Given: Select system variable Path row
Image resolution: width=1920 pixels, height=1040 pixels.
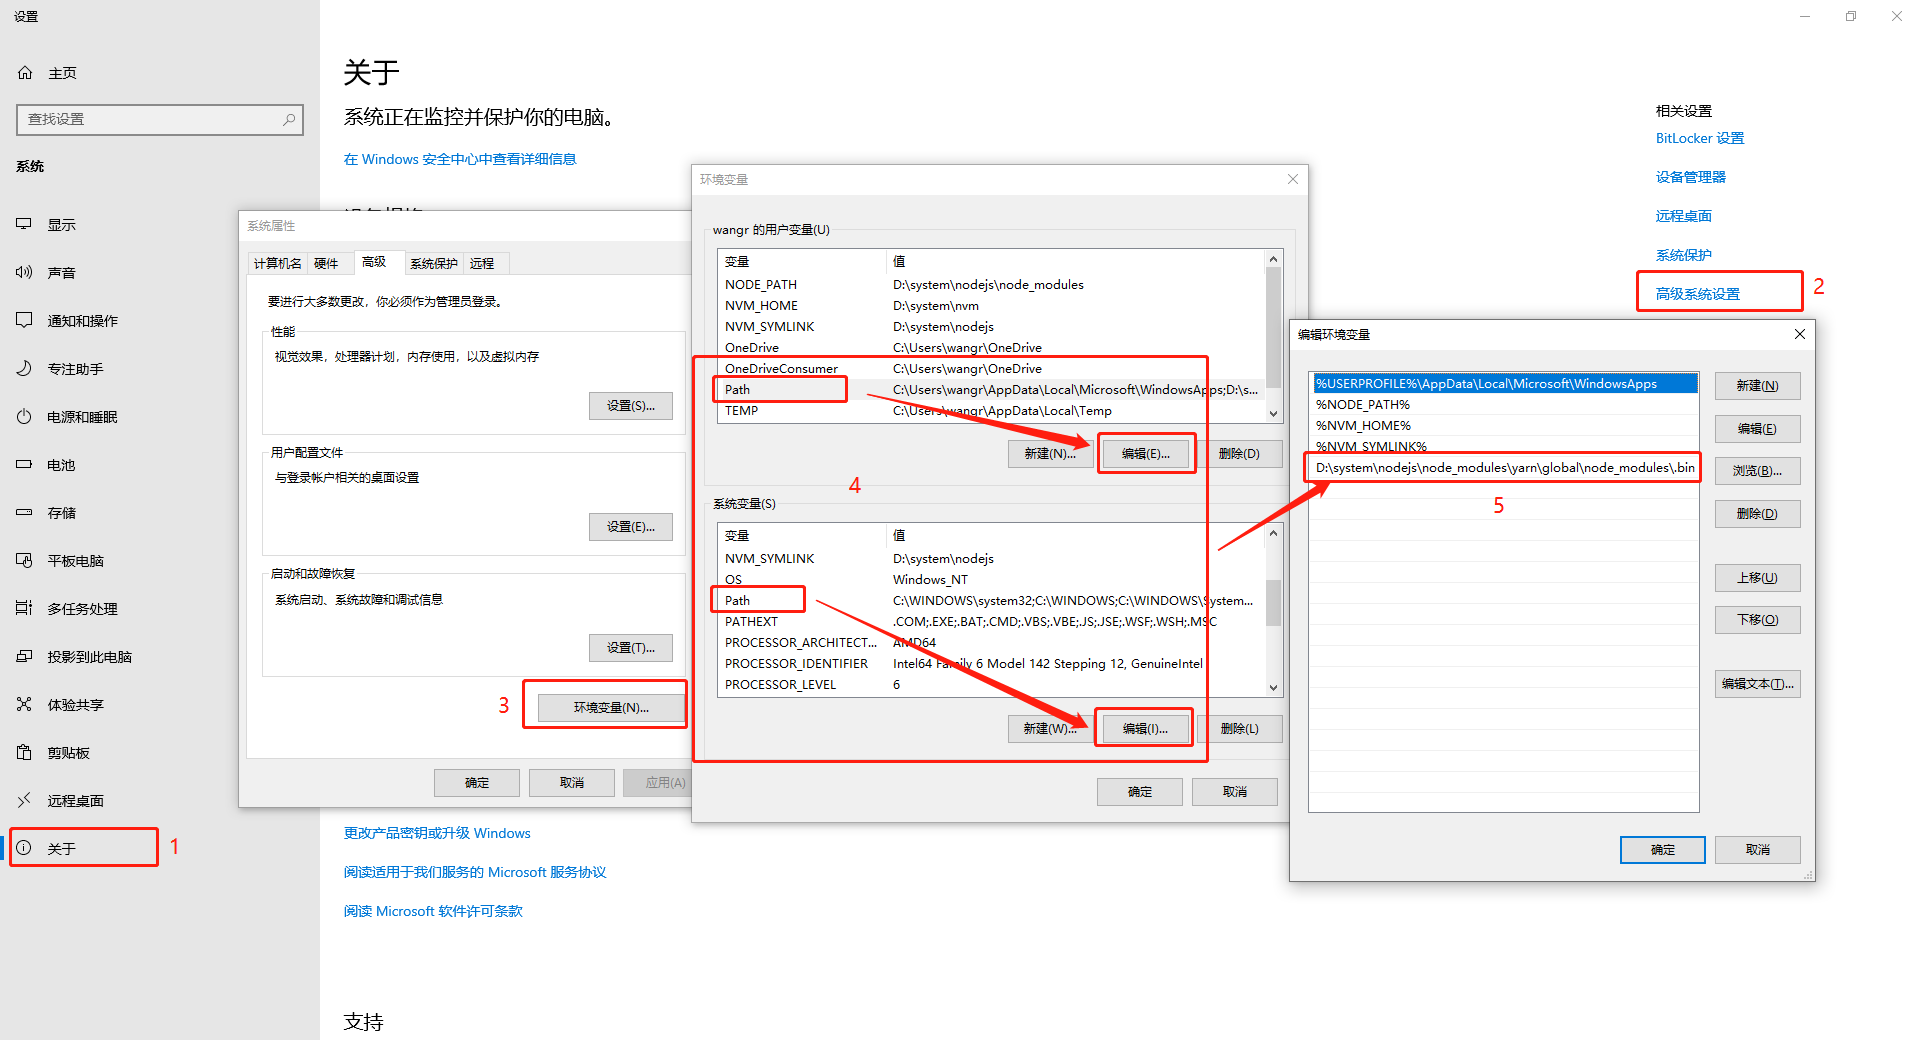Looking at the screenshot, I should (991, 600).
